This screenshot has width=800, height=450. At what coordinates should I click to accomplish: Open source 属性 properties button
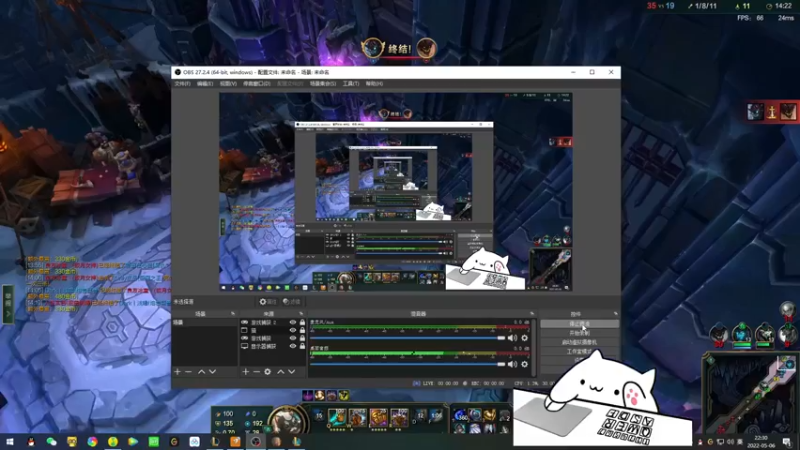pyautogui.click(x=267, y=302)
